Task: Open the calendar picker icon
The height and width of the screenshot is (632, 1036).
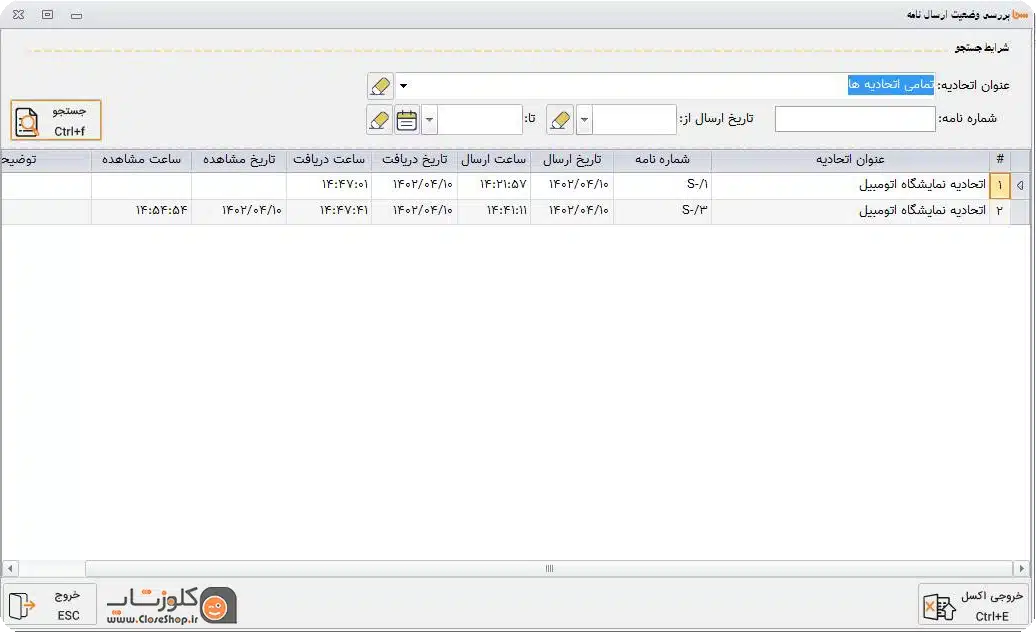Action: point(407,120)
